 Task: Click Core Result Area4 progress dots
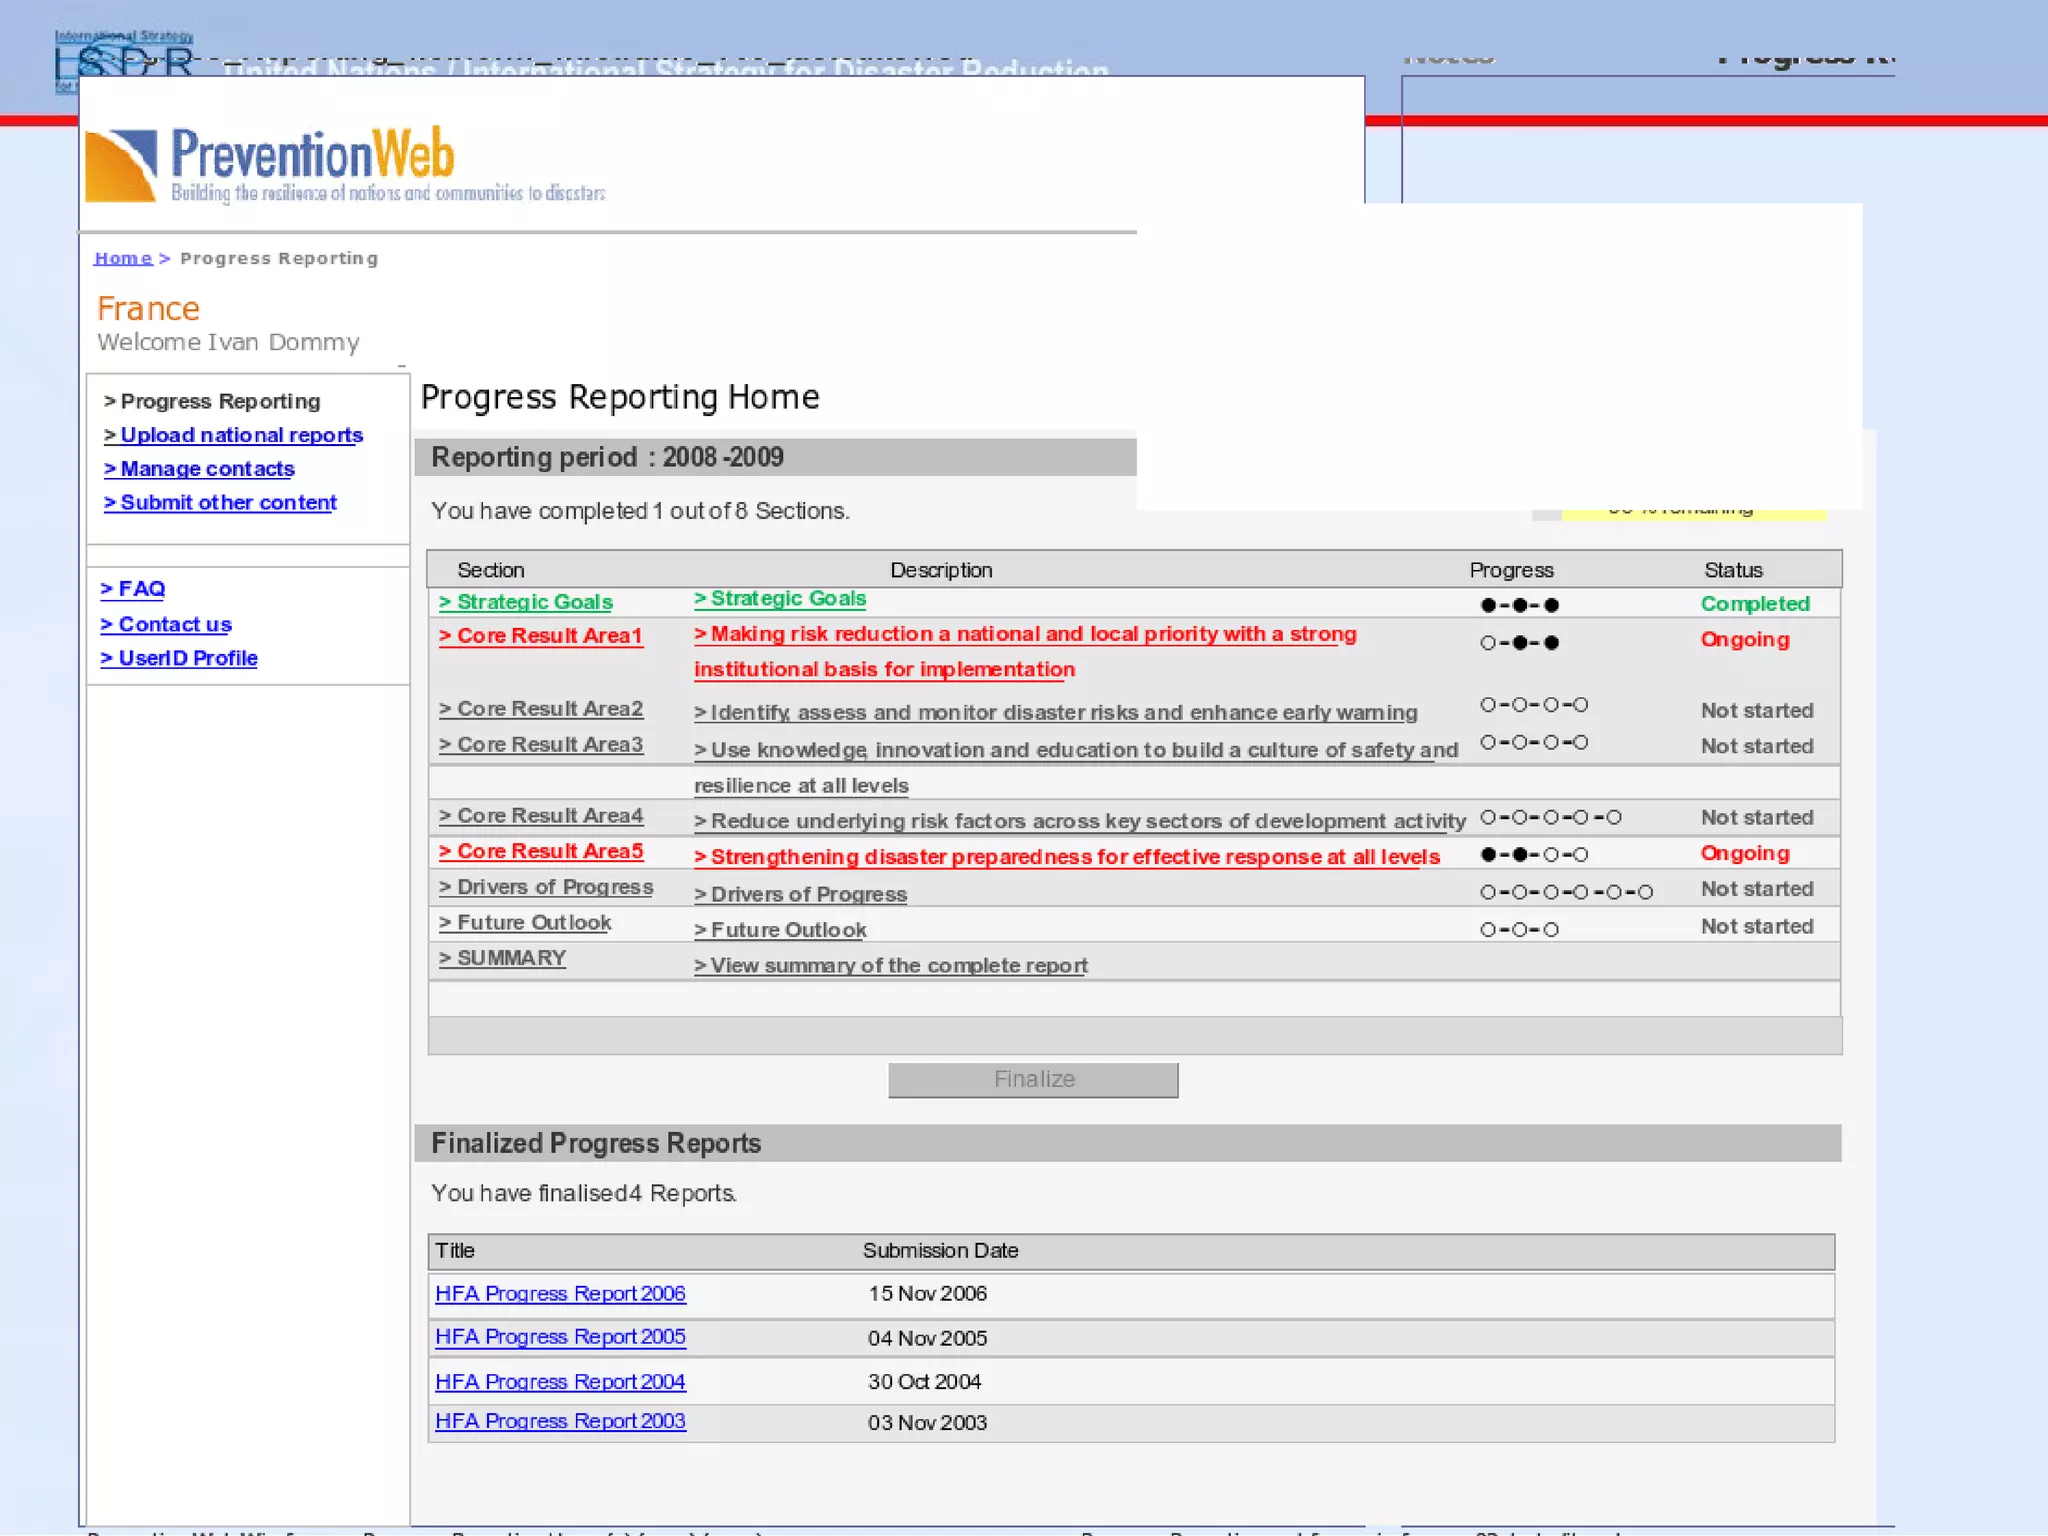[x=1550, y=818]
